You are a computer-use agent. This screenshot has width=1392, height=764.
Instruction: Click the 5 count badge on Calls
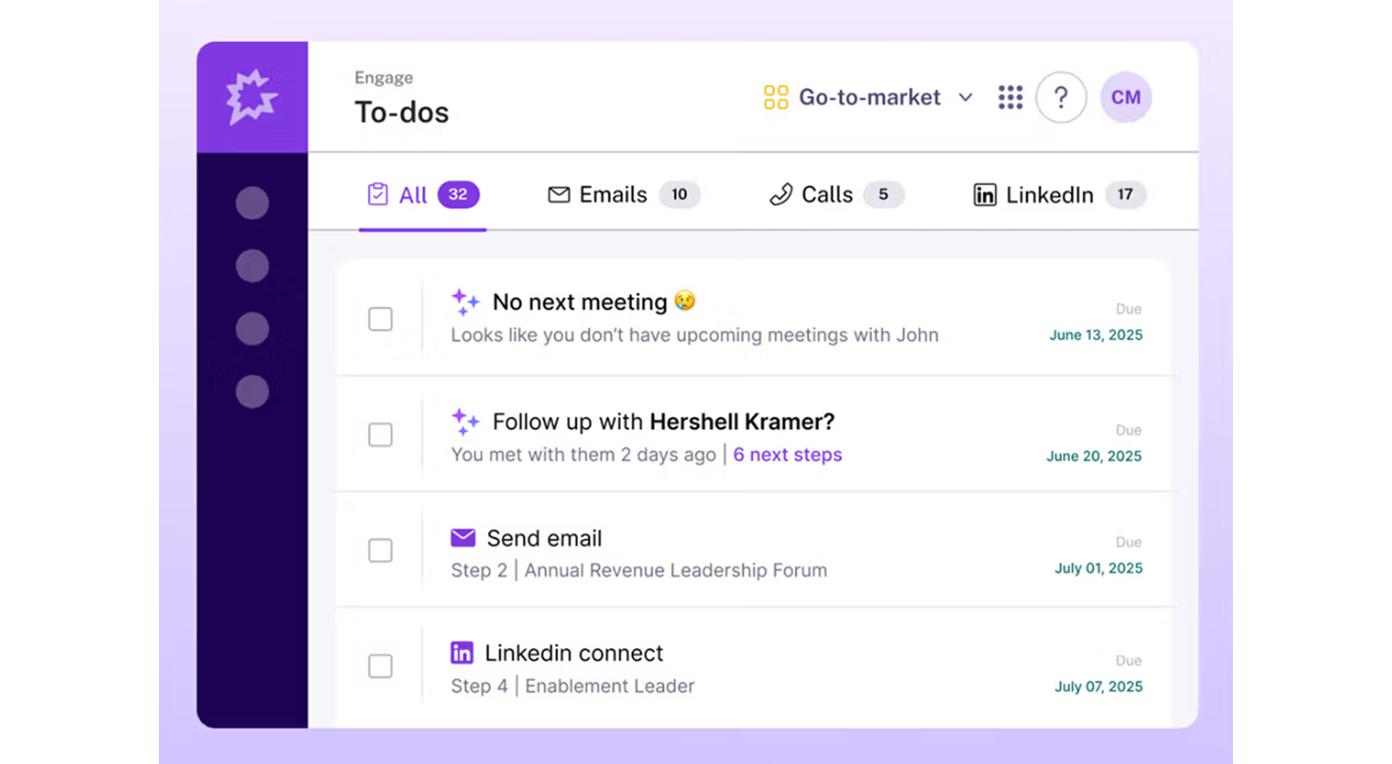click(x=884, y=195)
